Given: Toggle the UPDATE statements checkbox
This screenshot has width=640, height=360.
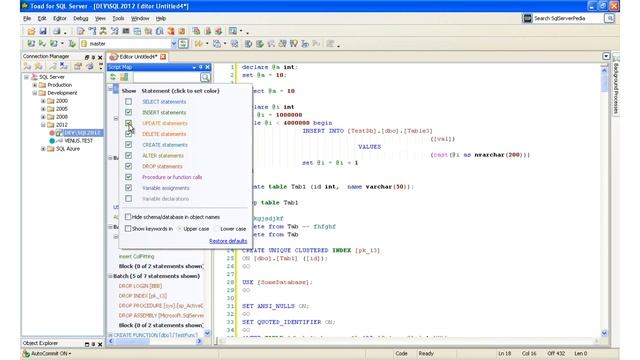Looking at the screenshot, I should (x=129, y=123).
